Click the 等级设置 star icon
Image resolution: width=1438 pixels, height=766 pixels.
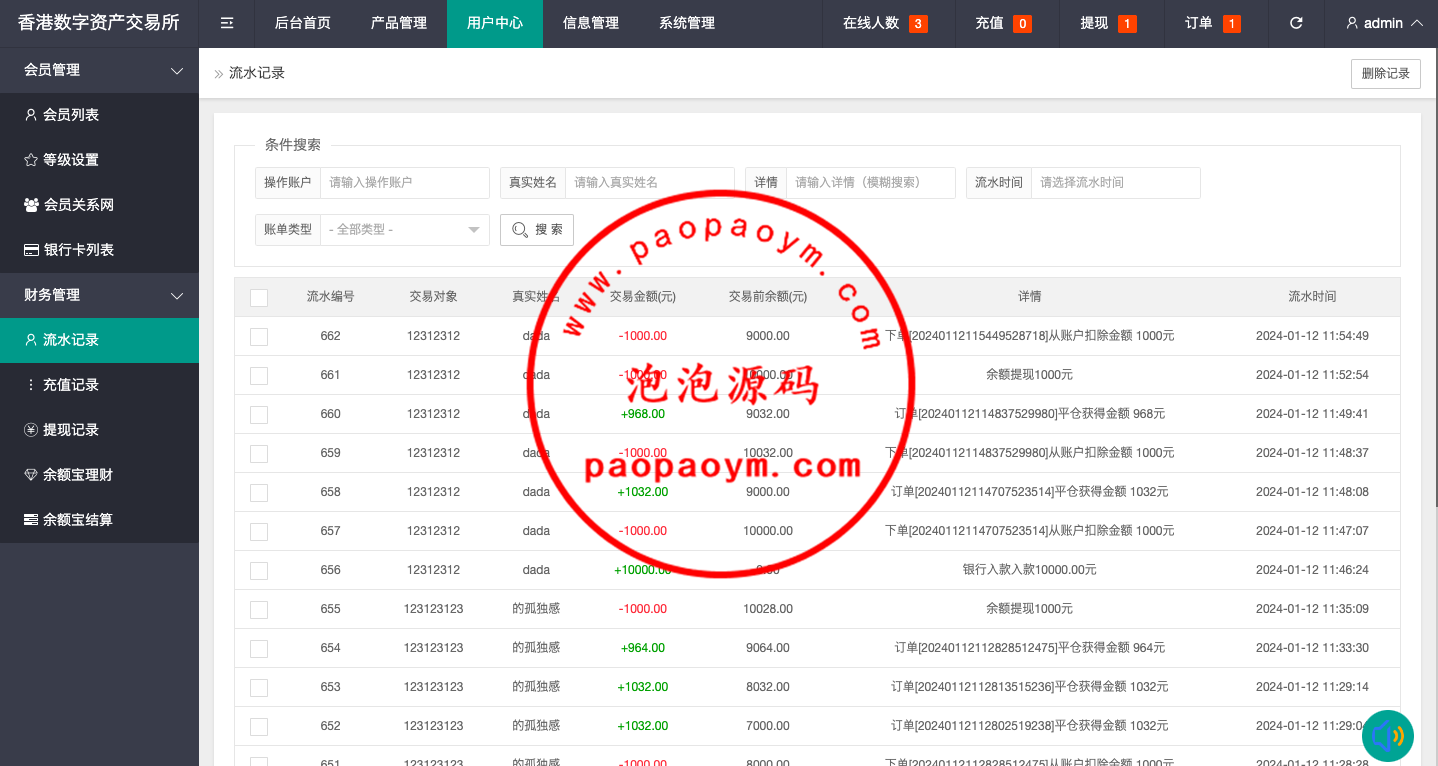(x=31, y=160)
